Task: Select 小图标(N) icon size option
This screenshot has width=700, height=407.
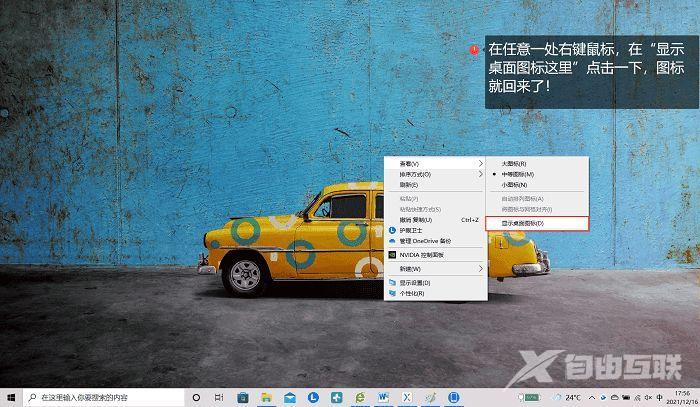Action: pos(537,184)
